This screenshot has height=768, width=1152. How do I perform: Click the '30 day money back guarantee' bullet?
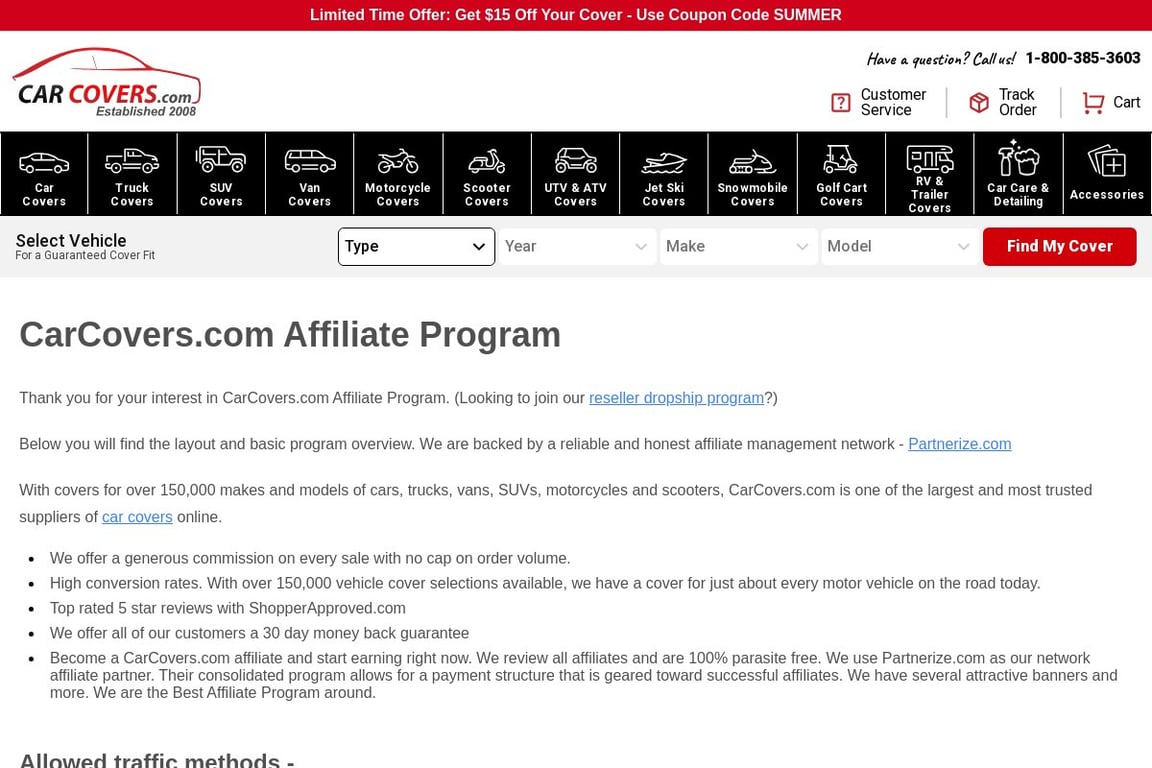click(259, 634)
